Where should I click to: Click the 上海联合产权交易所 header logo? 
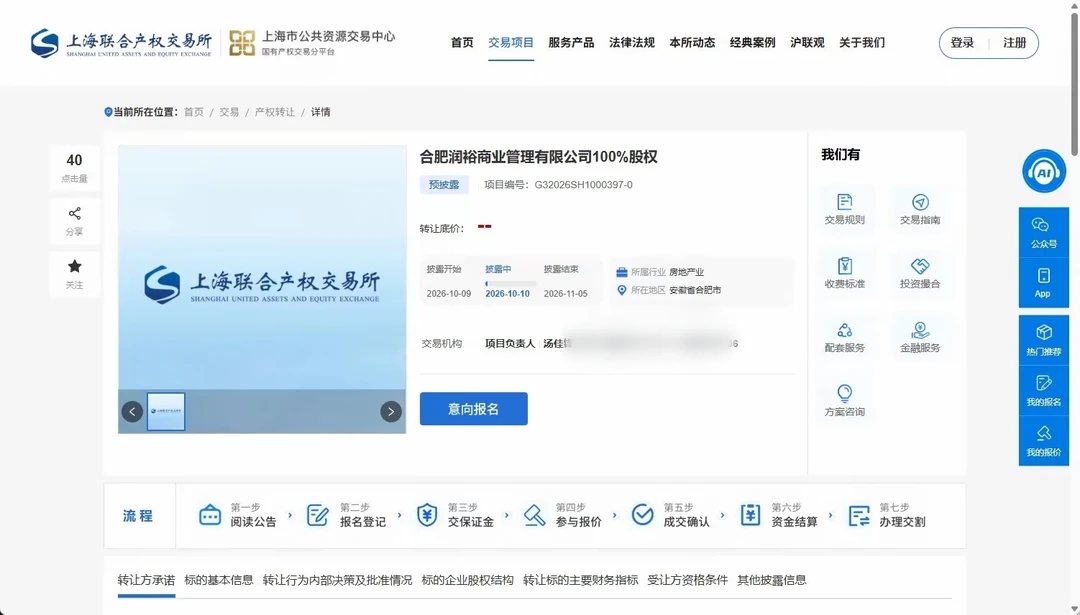point(121,43)
